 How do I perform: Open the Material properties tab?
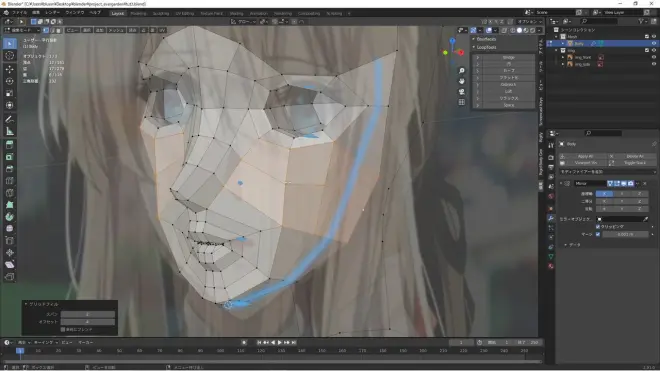pyautogui.click(x=551, y=267)
